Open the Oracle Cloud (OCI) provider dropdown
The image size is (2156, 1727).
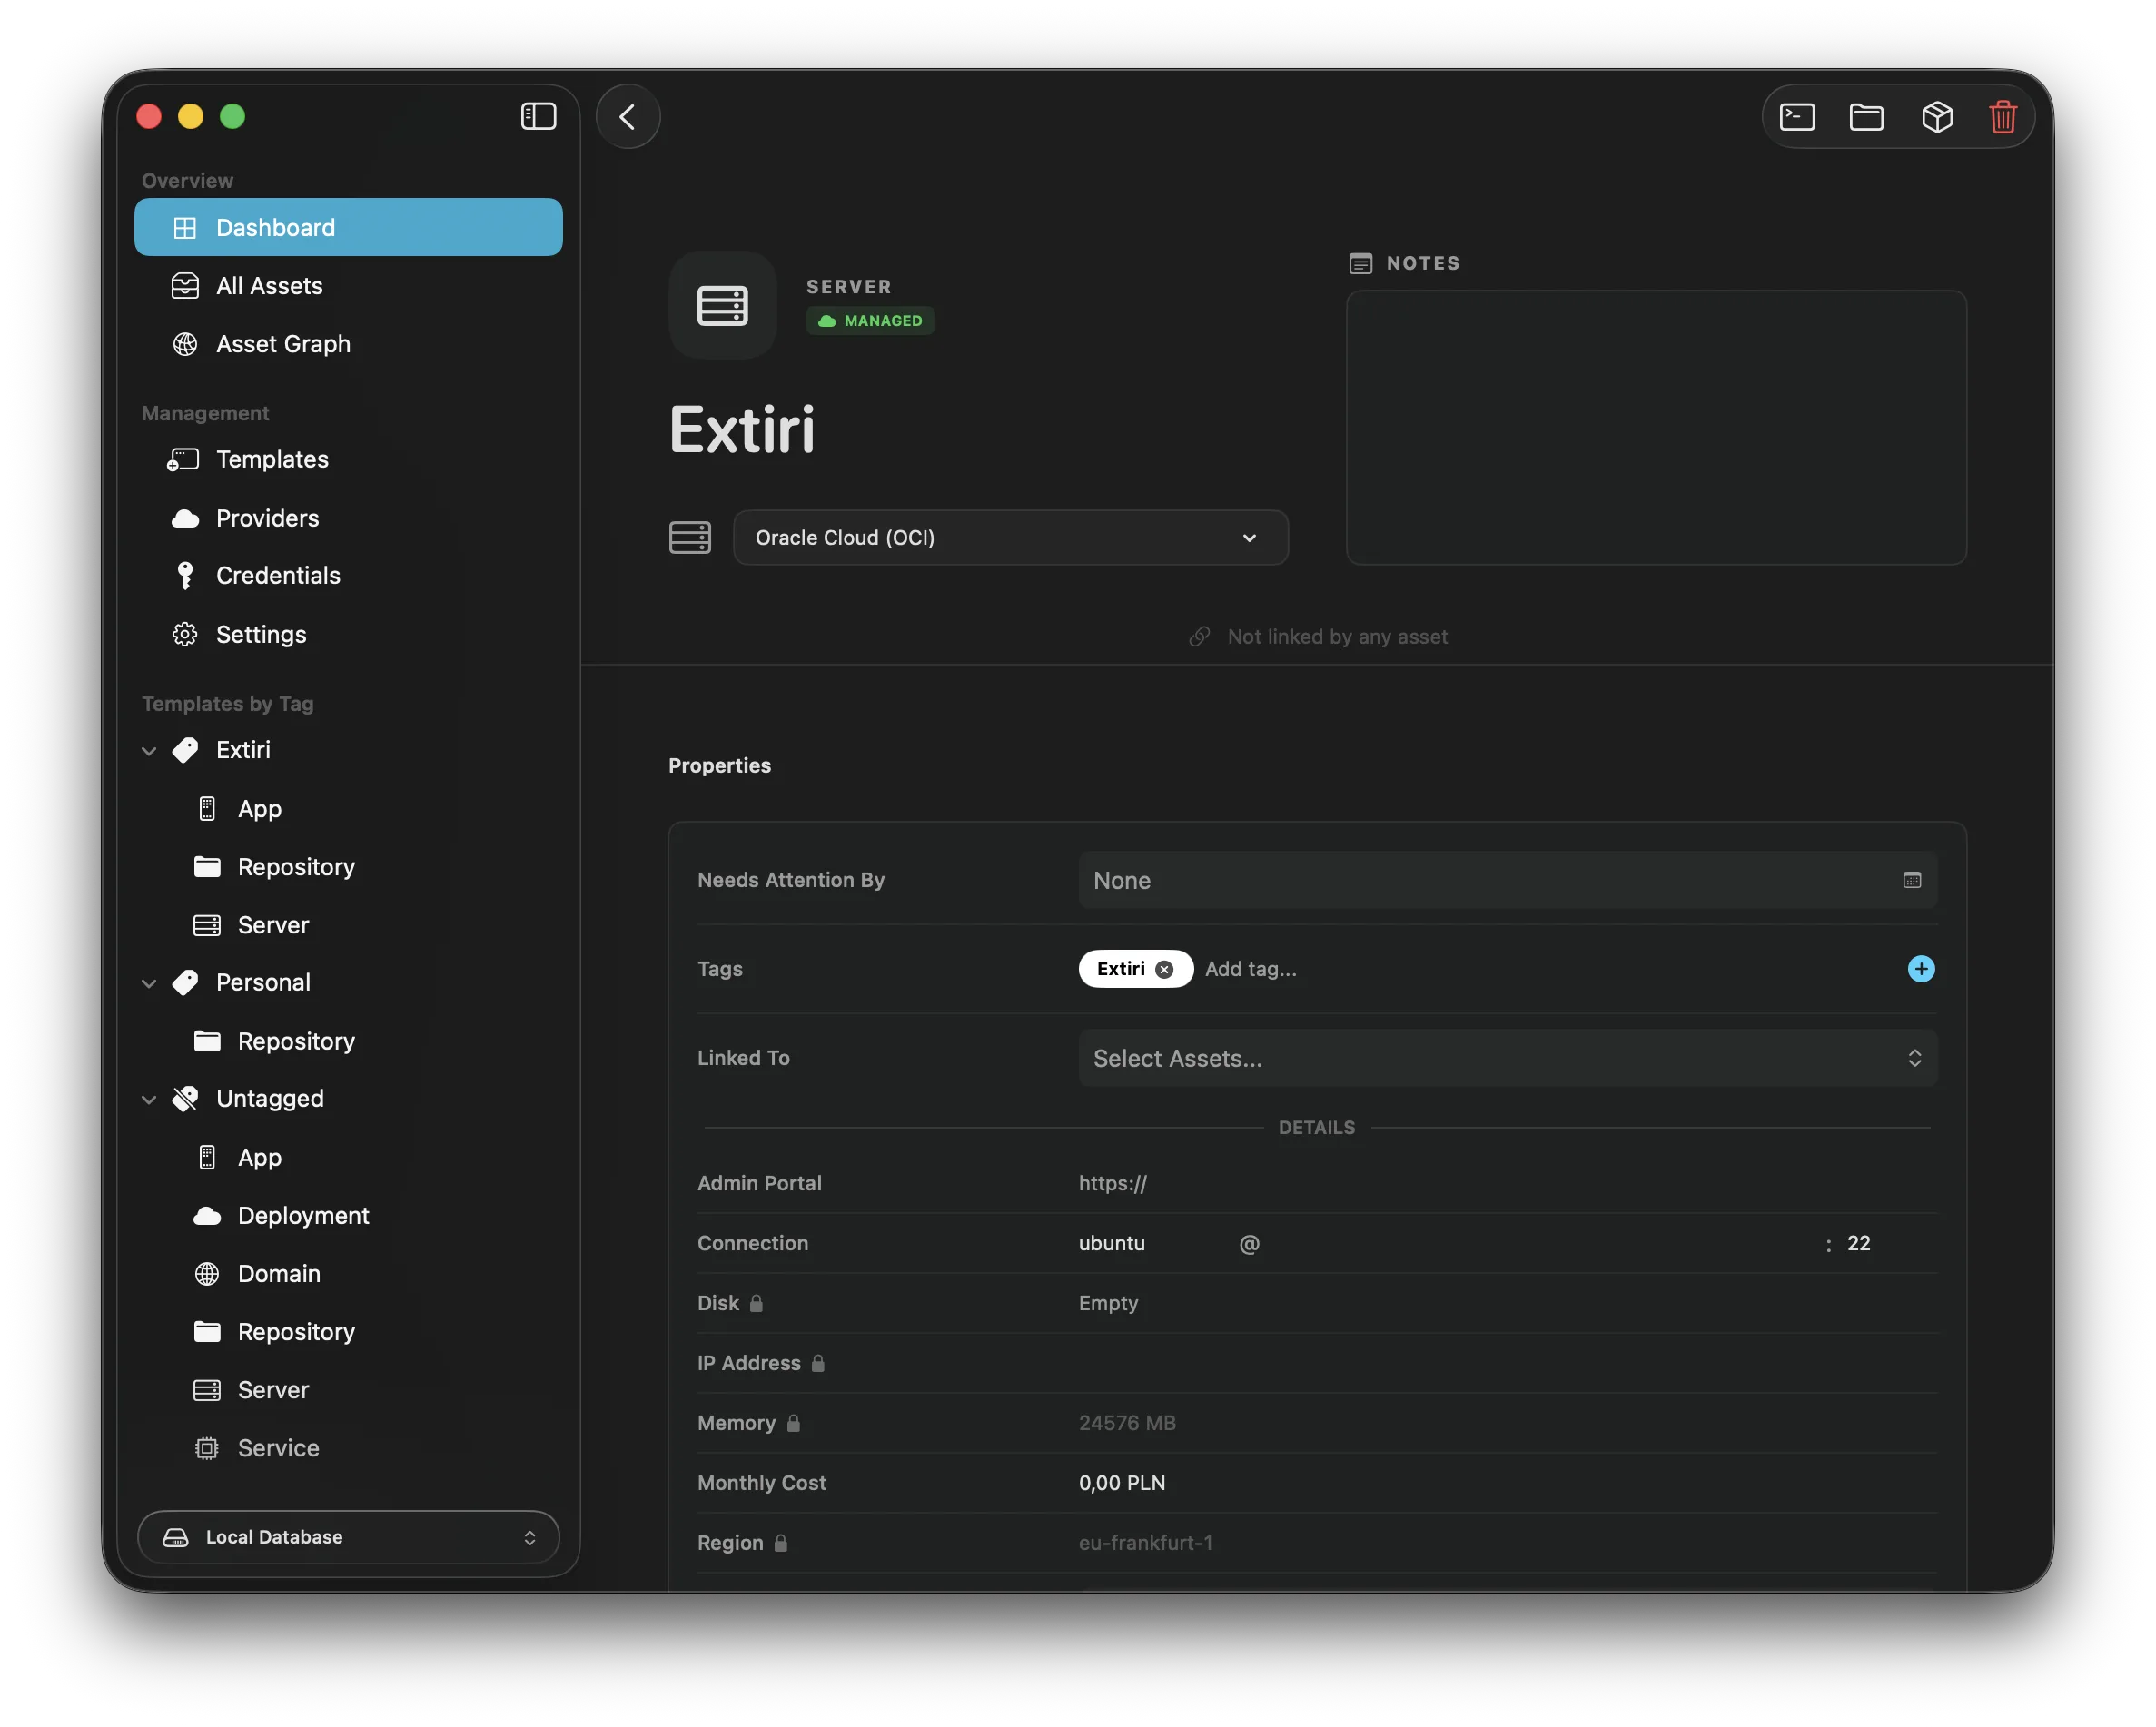pyautogui.click(x=1011, y=537)
